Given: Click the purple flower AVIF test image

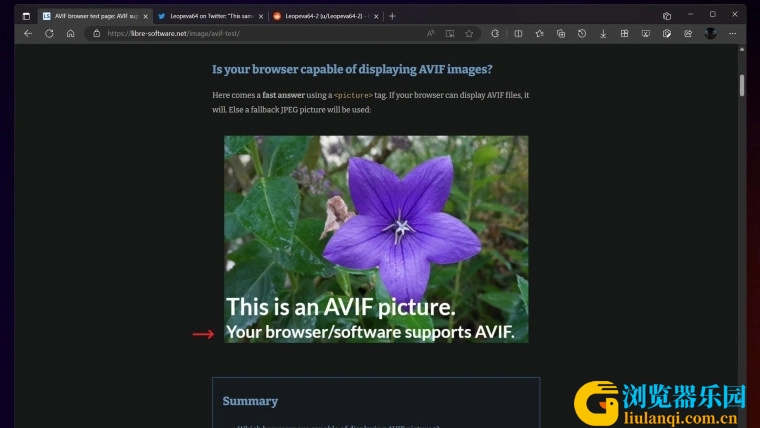Looking at the screenshot, I should [376, 239].
